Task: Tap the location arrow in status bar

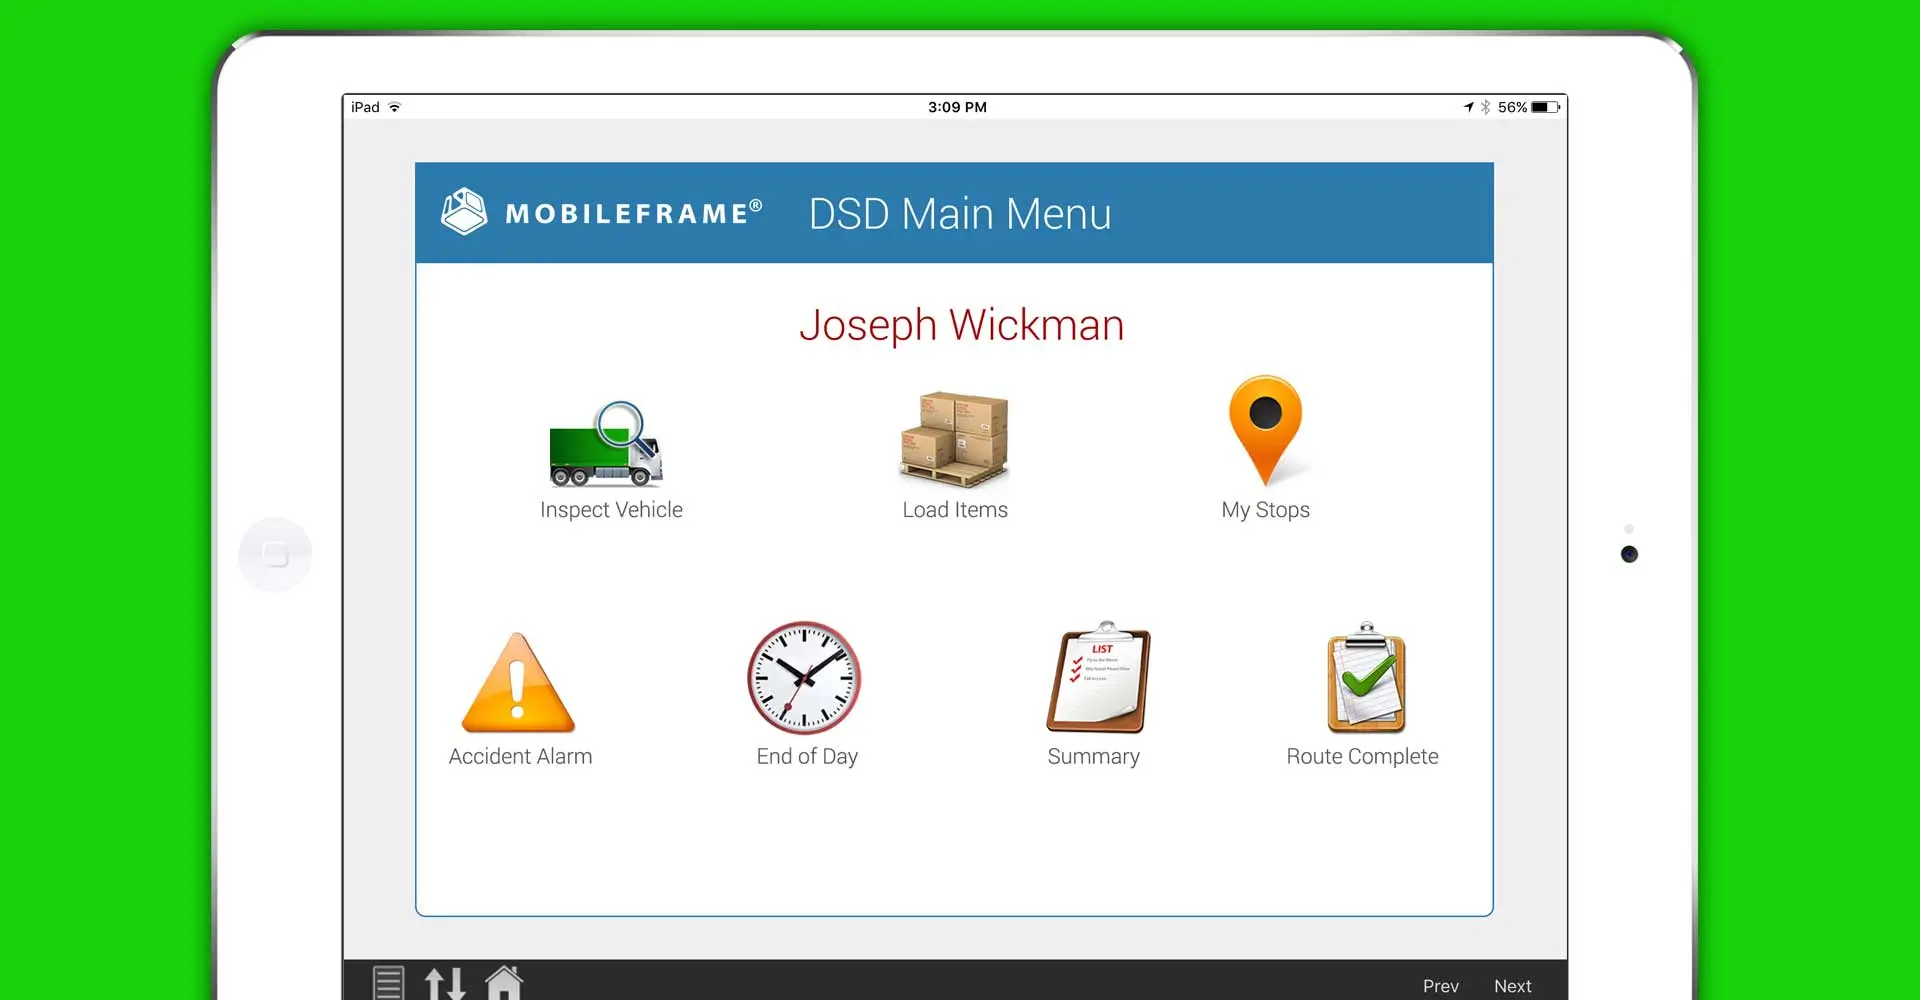Action: (x=1468, y=107)
